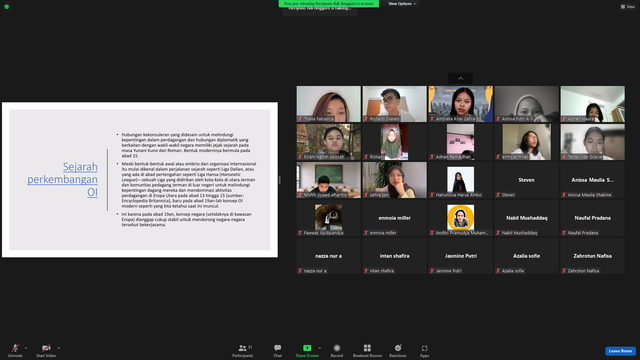Open audio options arrow beside Unmute
The width and height of the screenshot is (640, 360).
[26, 348]
